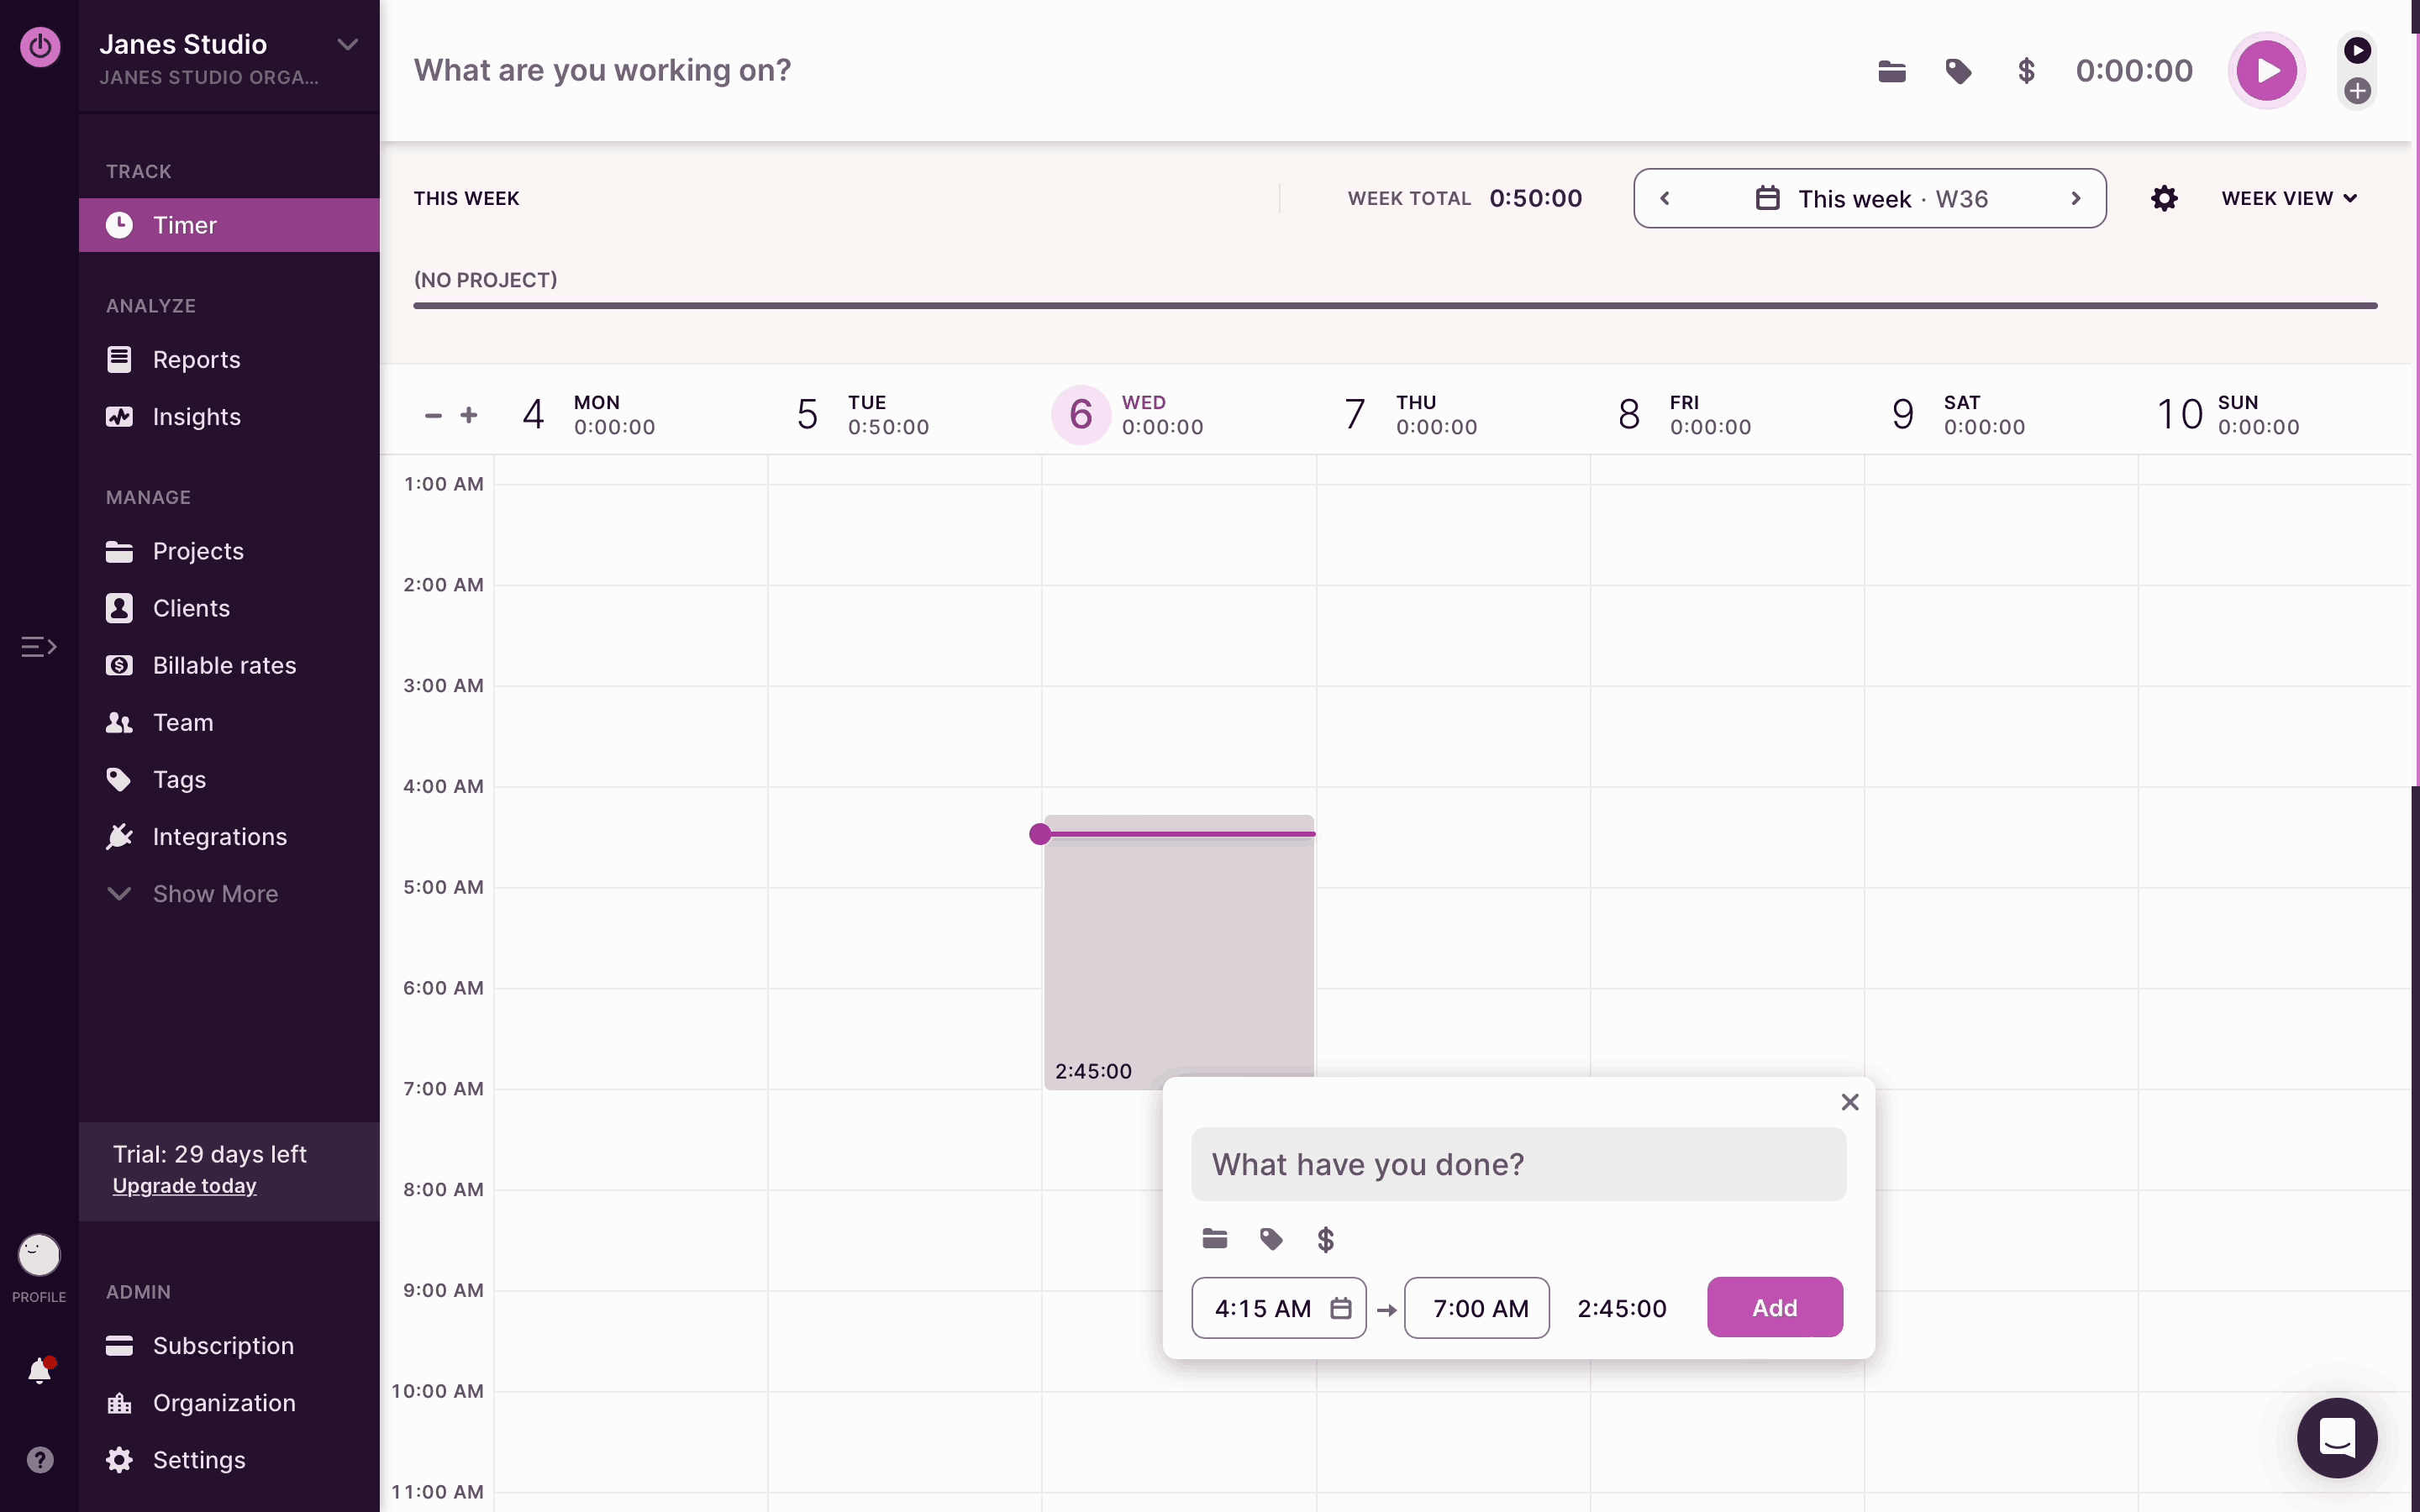
Task: Expand the Week View dropdown
Action: (2288, 198)
